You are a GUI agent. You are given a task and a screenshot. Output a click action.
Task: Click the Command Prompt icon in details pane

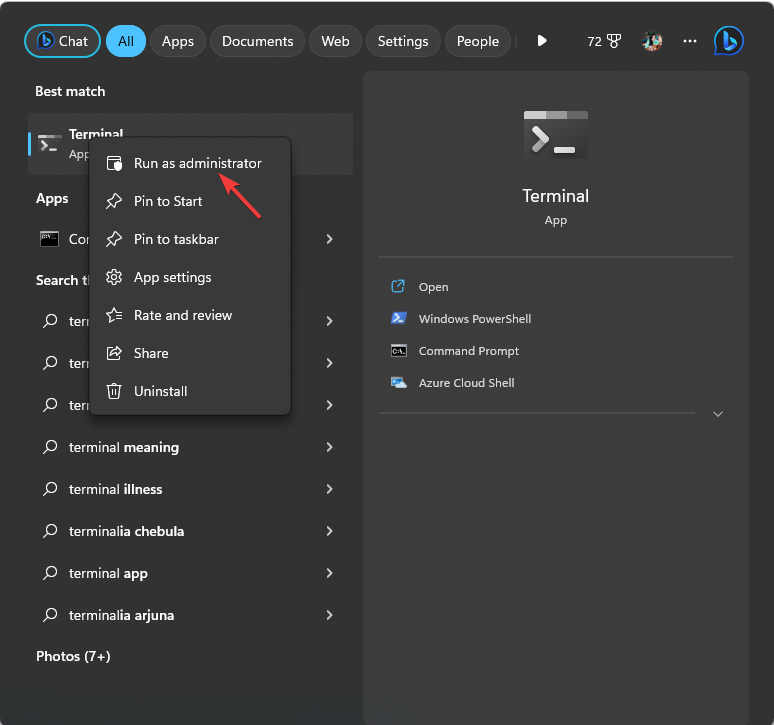(x=398, y=351)
